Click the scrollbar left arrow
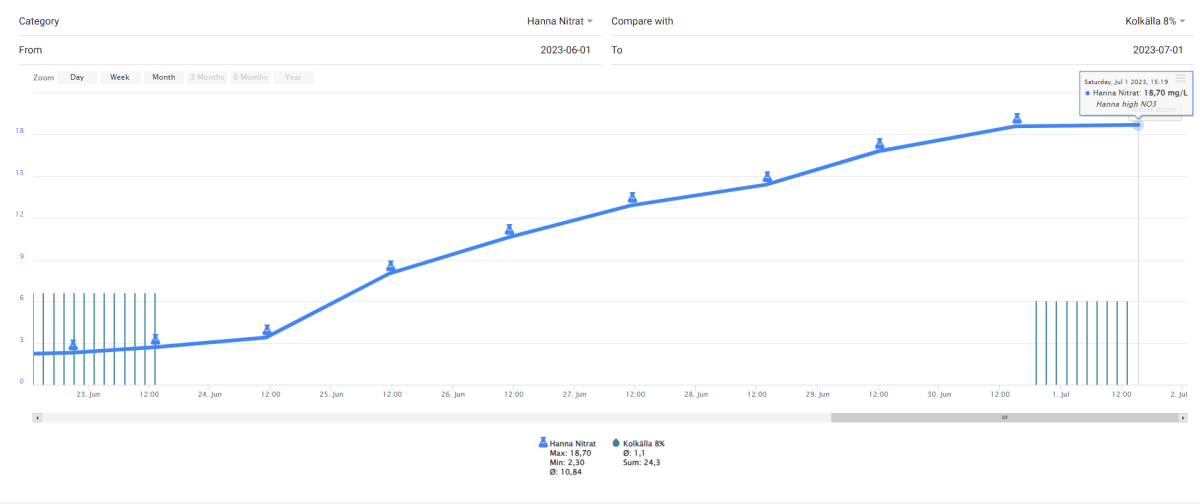Viewport: 1200px width, 504px height. (38, 418)
